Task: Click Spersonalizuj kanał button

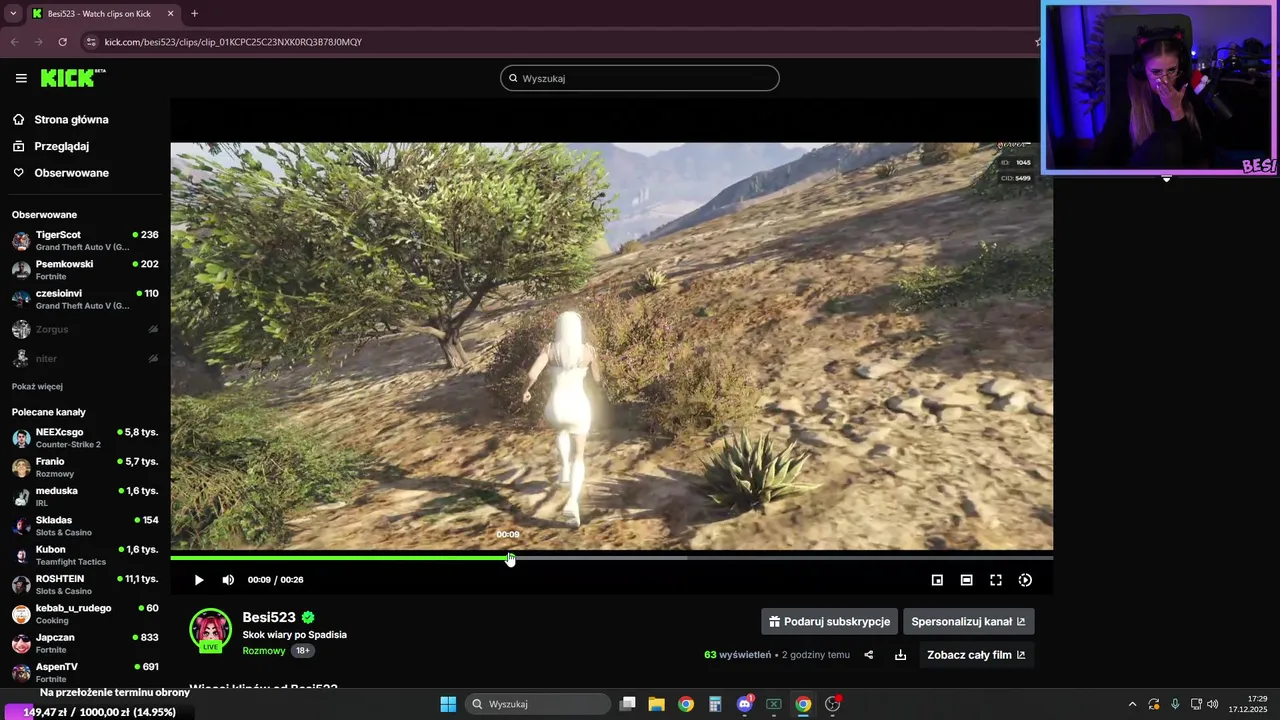Action: pos(968,621)
